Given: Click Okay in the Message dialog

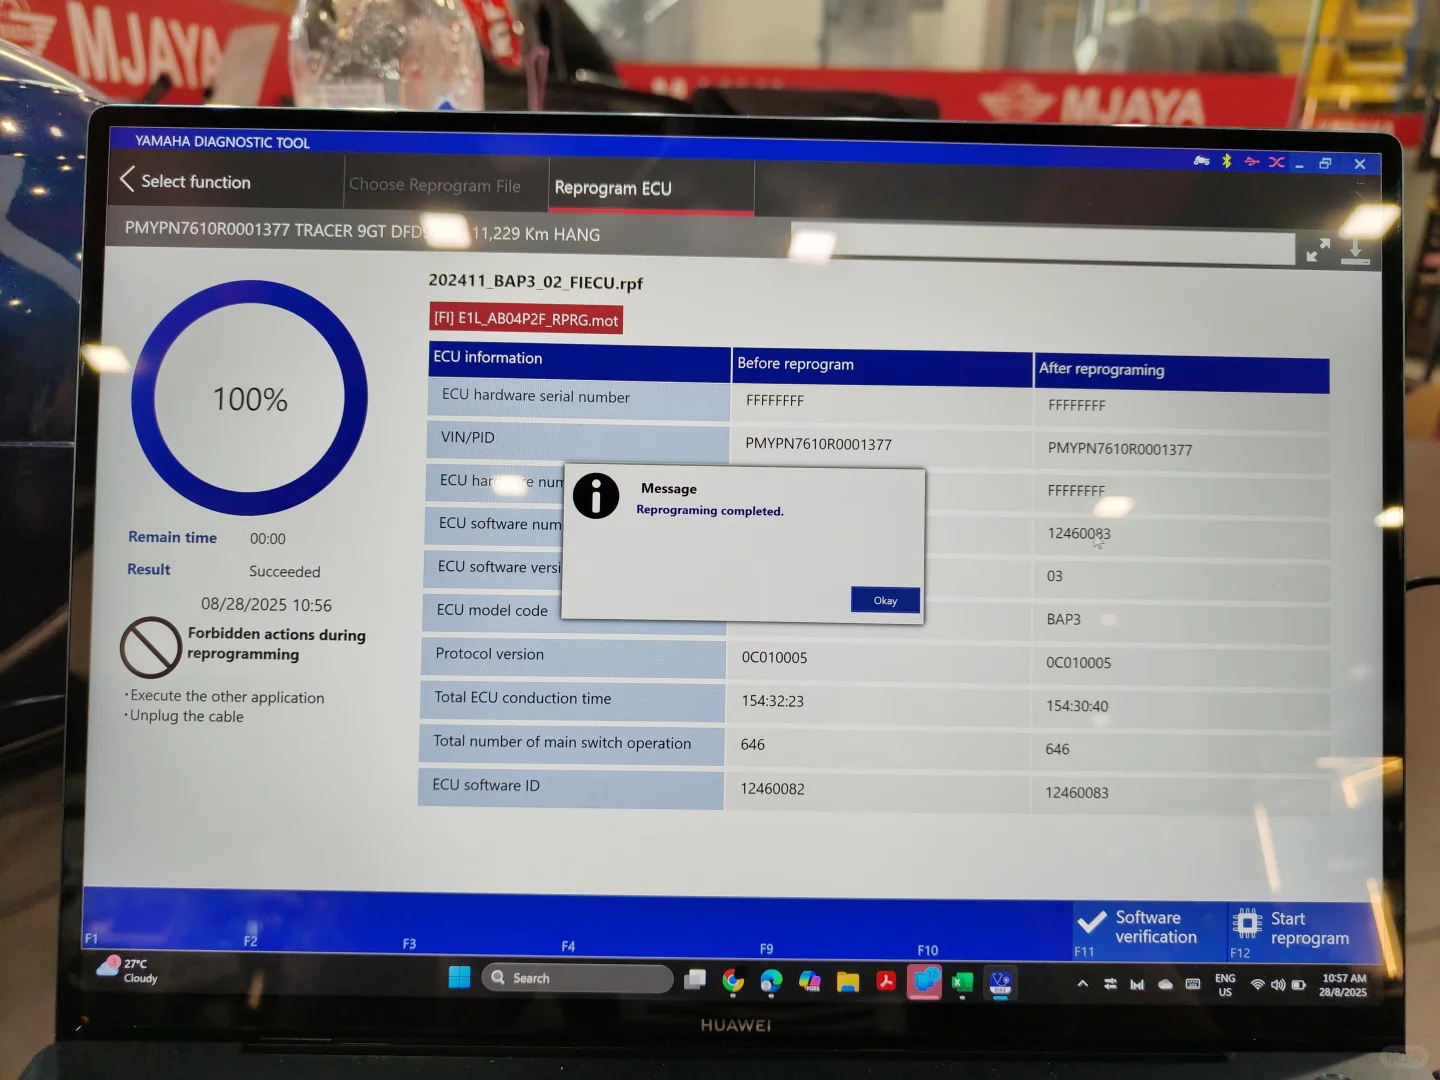Looking at the screenshot, I should (x=885, y=600).
